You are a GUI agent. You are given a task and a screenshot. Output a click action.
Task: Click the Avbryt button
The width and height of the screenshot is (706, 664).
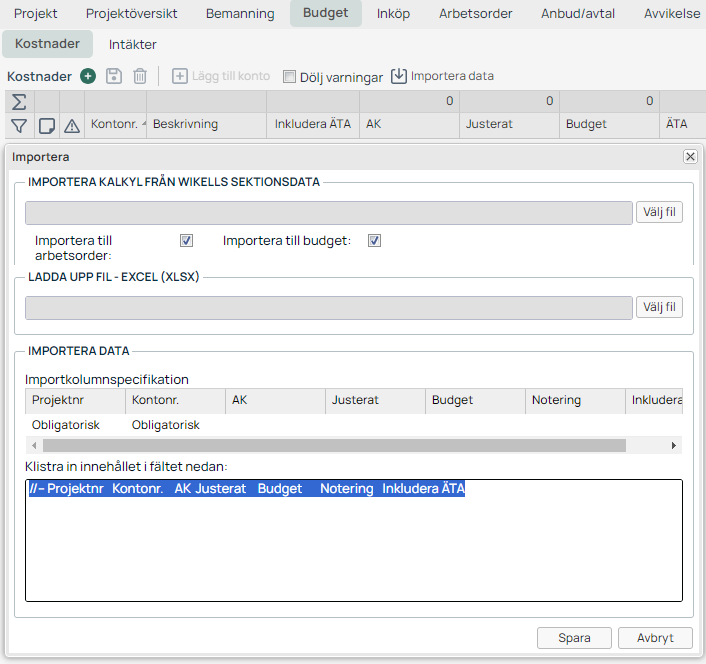coord(655,638)
